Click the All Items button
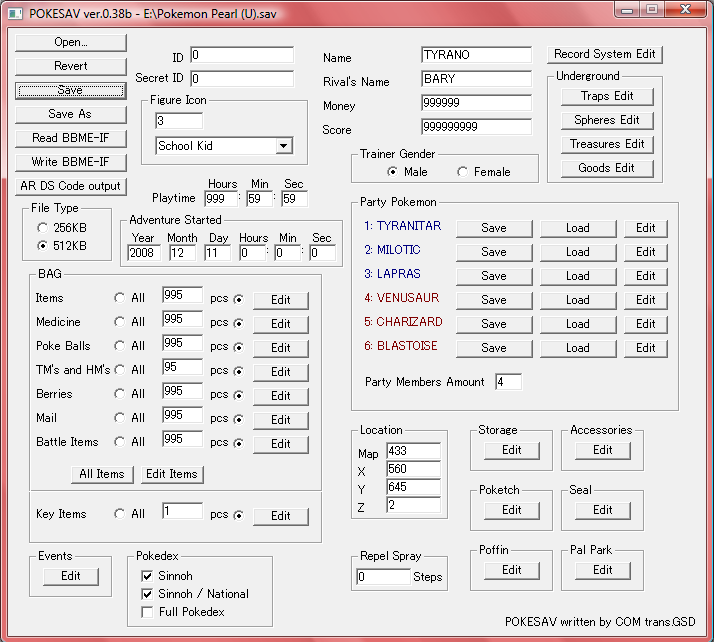Viewport: 714px width, 642px height. pos(102,474)
